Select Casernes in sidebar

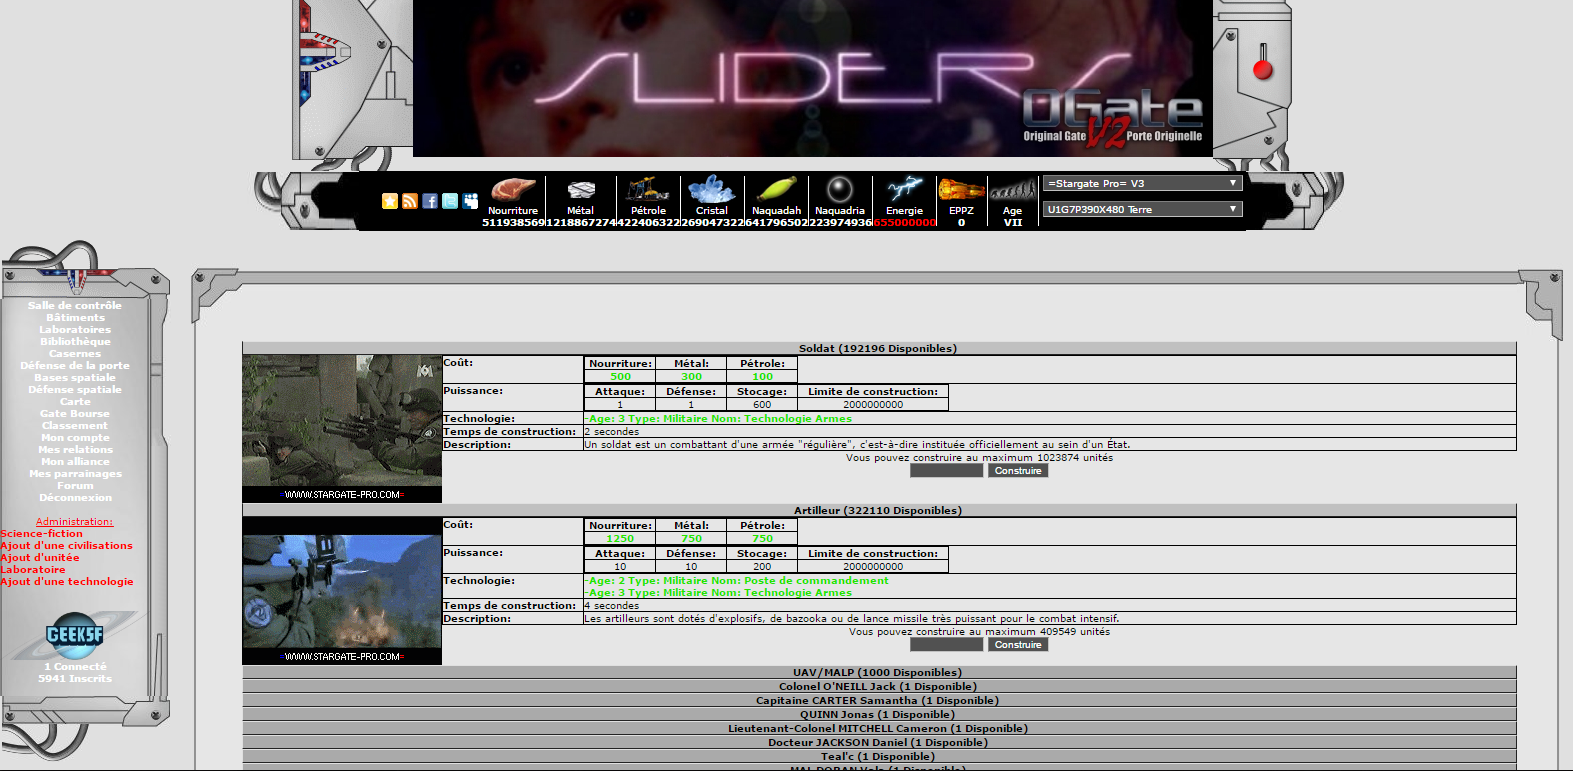coord(75,354)
